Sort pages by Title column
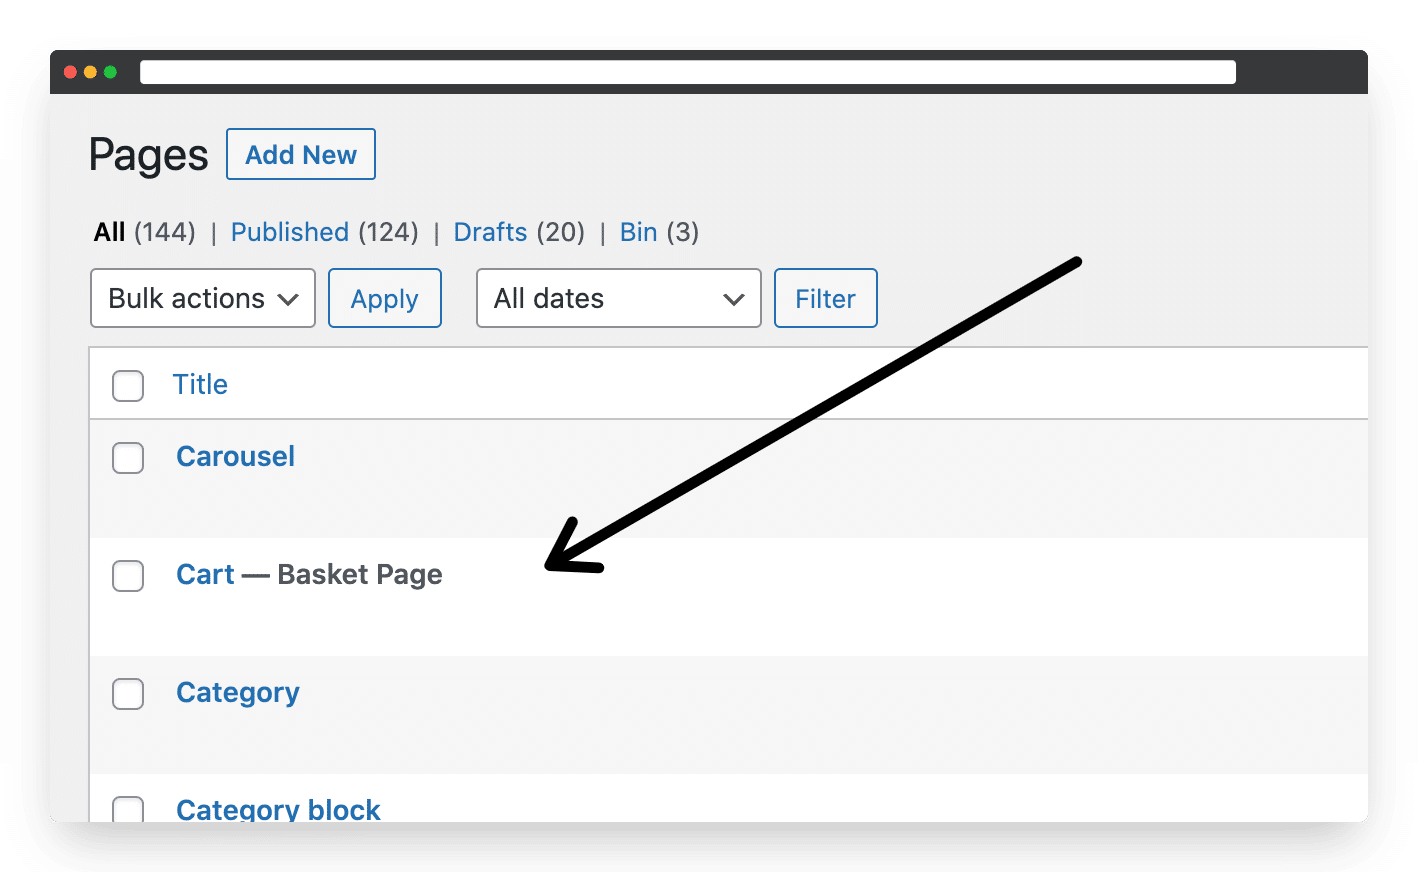The image size is (1418, 872). point(200,384)
